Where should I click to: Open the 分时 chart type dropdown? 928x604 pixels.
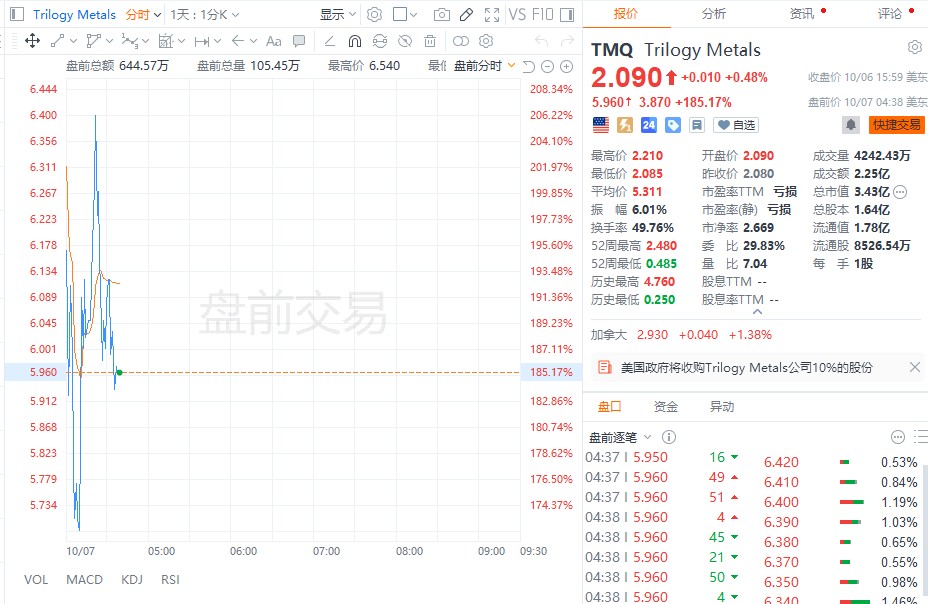tap(143, 14)
